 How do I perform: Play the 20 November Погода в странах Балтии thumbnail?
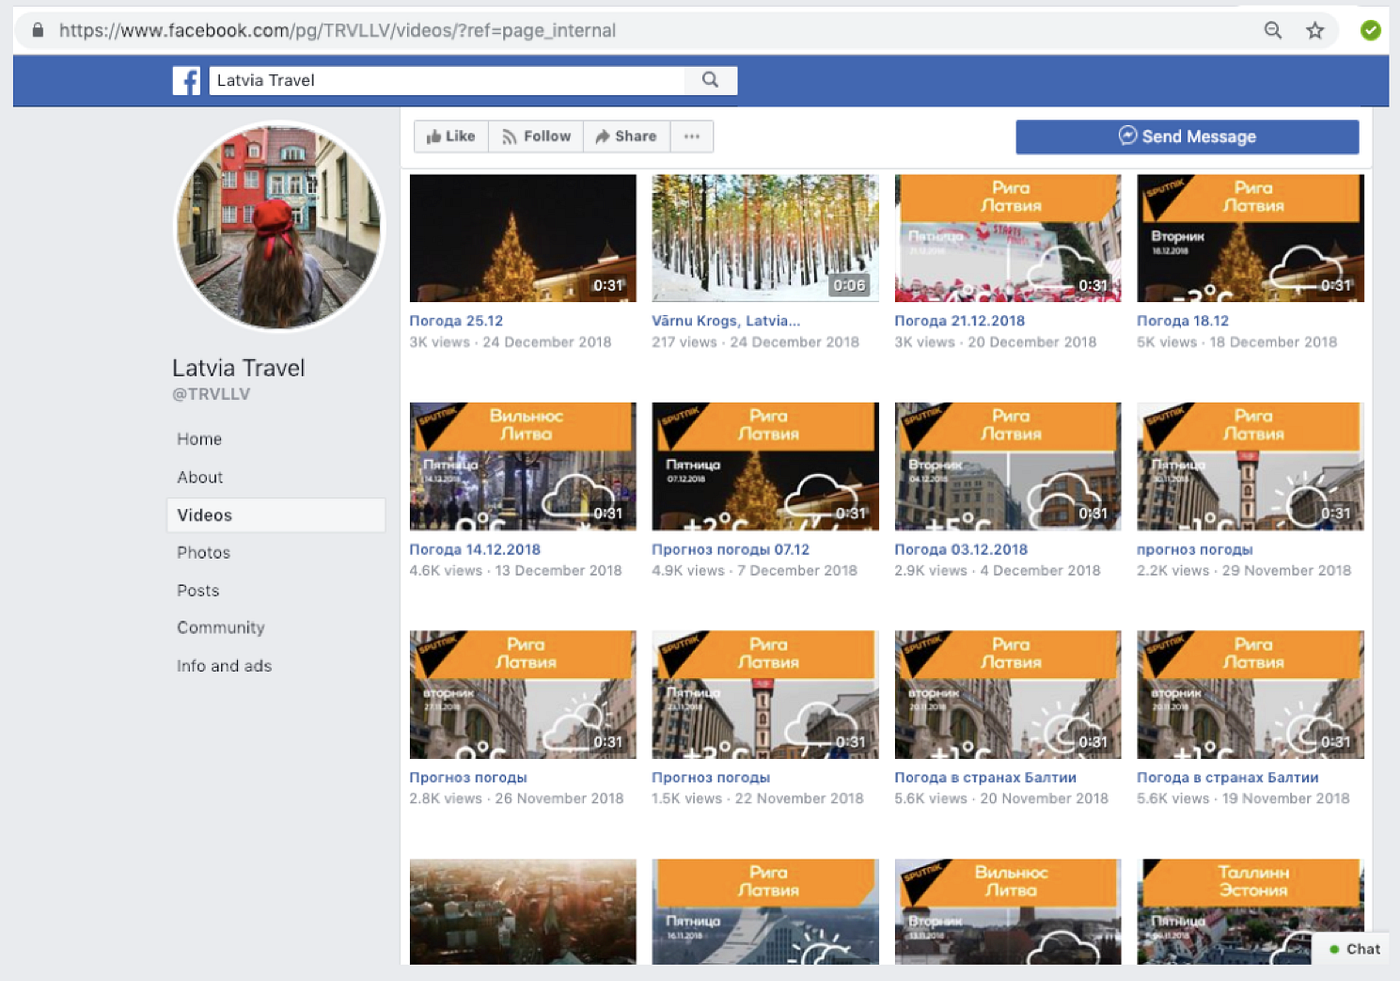[x=1008, y=694]
